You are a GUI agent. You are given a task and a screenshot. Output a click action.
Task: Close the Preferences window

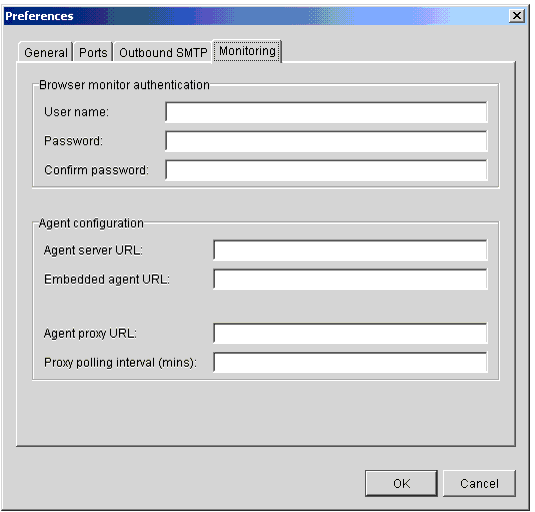click(x=517, y=15)
